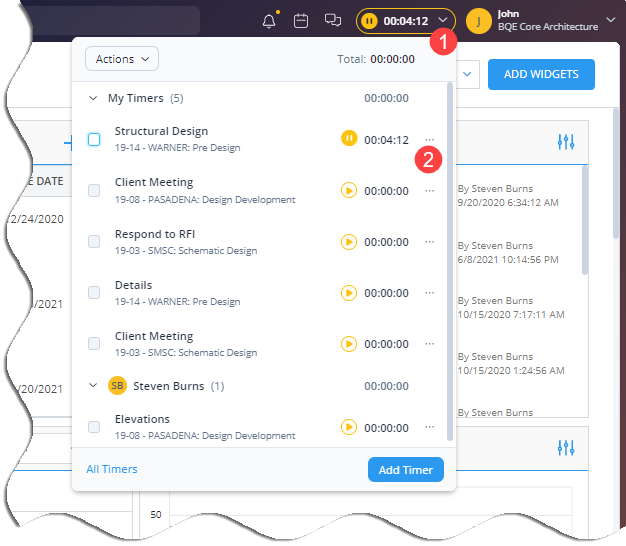Collapse the My Timers group
Viewport: 626px width, 546px height.
[x=94, y=98]
